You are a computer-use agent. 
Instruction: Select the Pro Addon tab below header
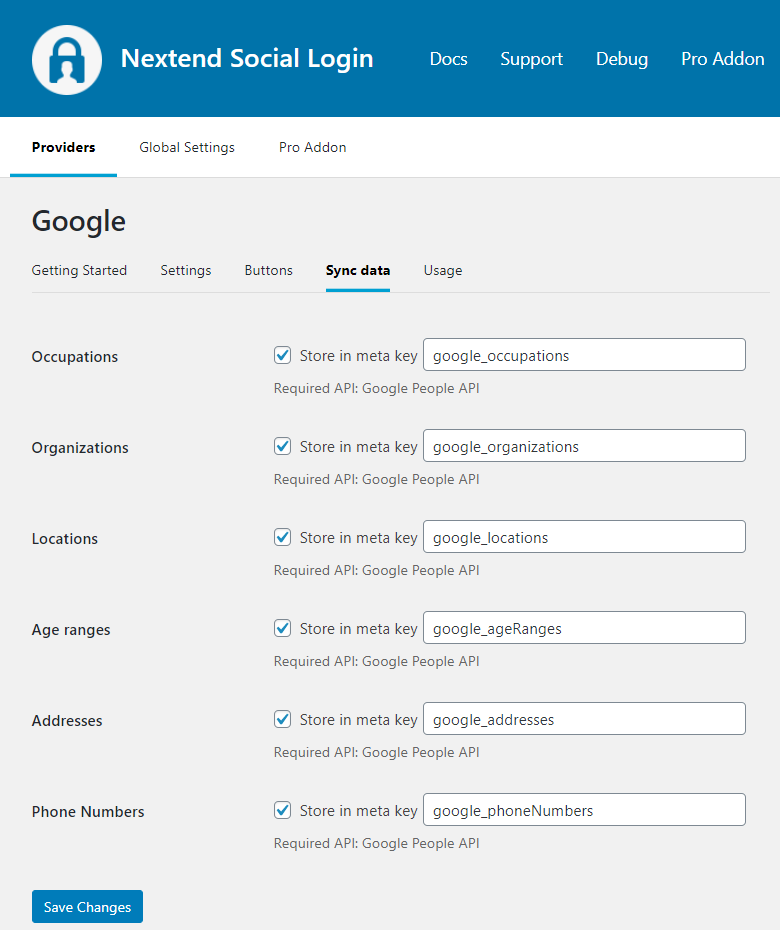tap(312, 147)
